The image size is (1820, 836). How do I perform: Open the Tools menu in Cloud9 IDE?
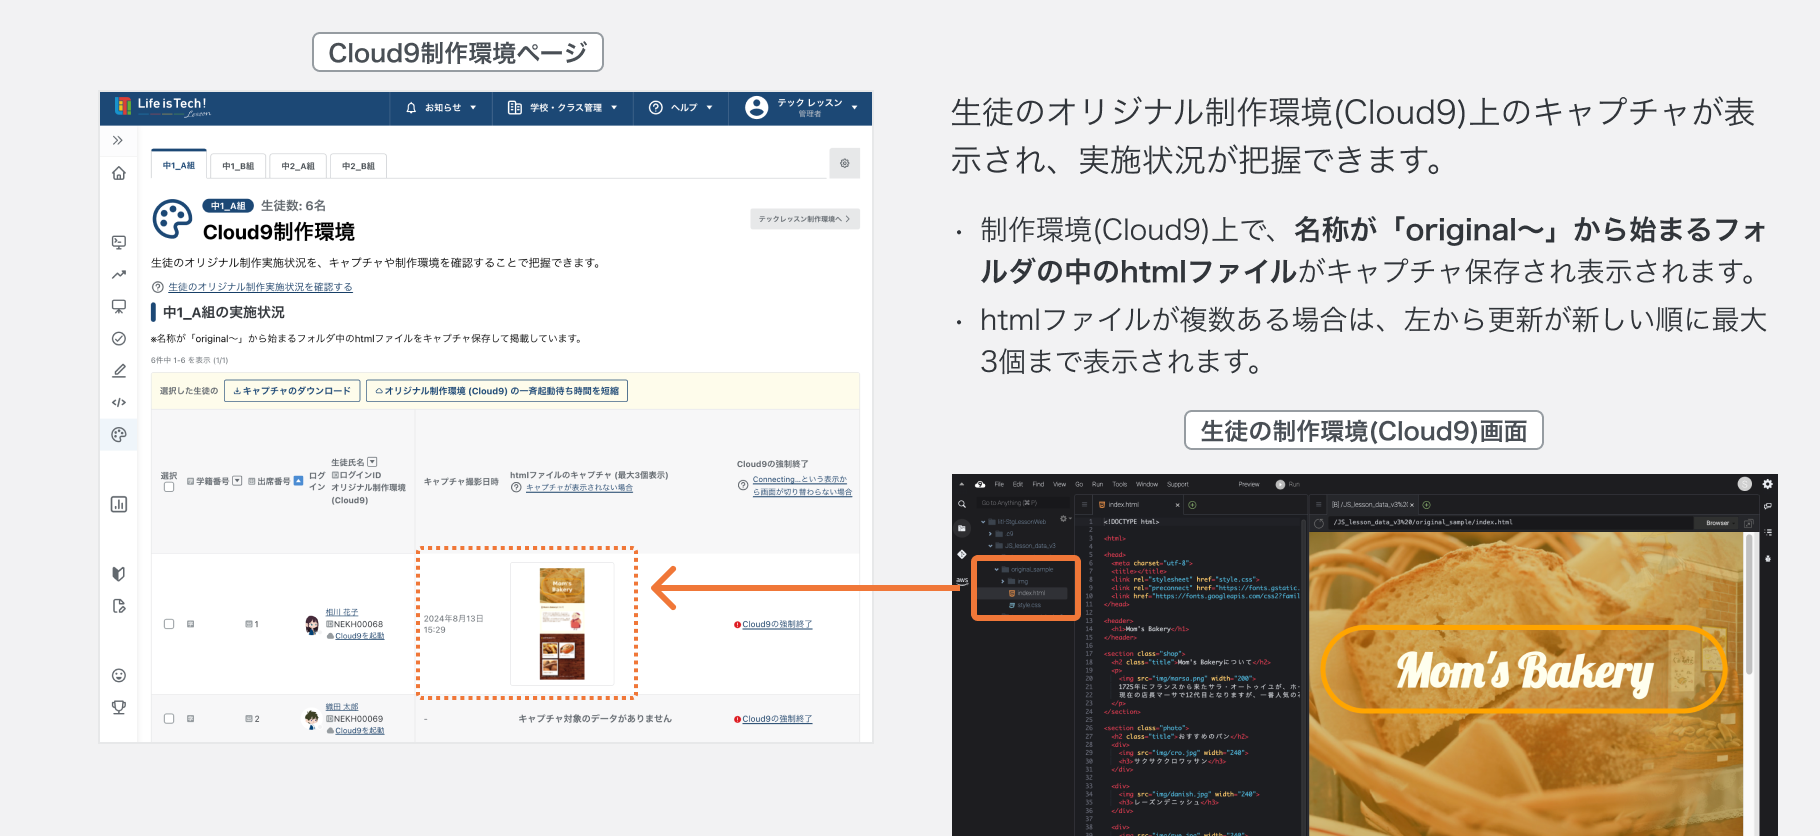[x=1119, y=484]
